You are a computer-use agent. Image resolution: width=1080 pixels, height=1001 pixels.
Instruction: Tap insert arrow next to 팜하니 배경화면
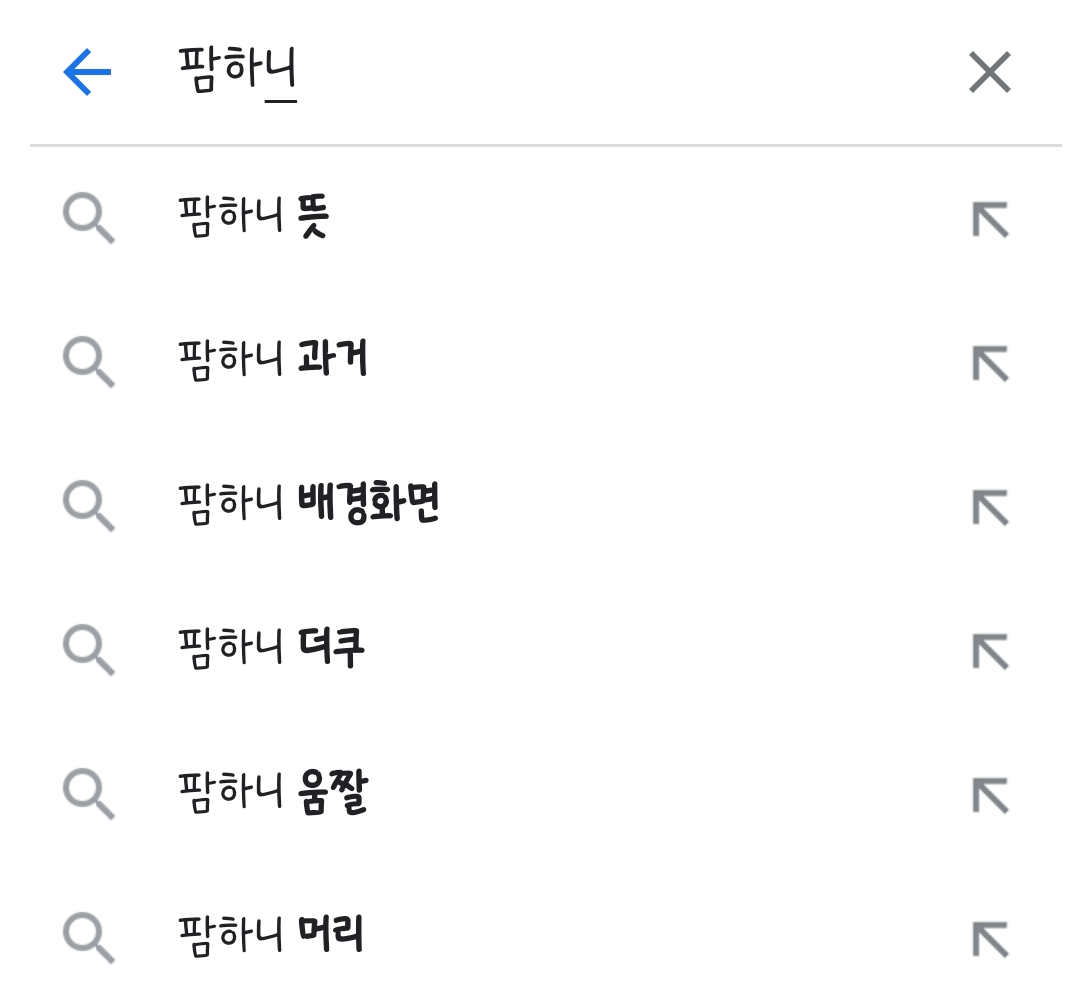point(990,507)
